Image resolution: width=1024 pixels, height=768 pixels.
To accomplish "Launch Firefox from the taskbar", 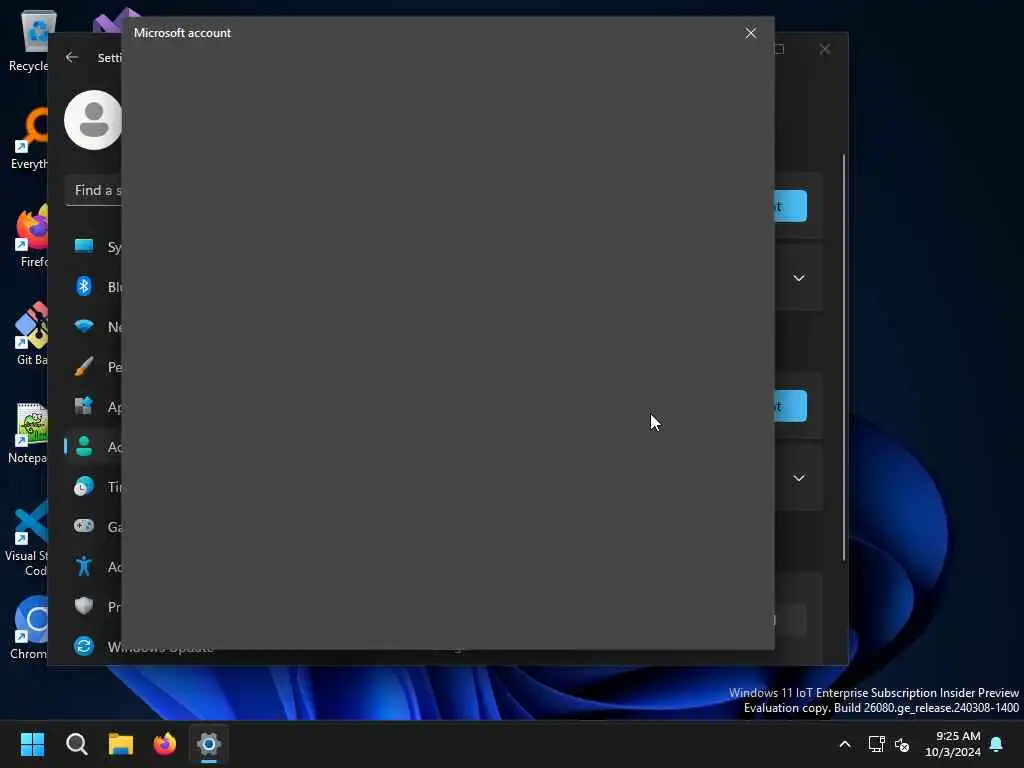I will (x=165, y=744).
